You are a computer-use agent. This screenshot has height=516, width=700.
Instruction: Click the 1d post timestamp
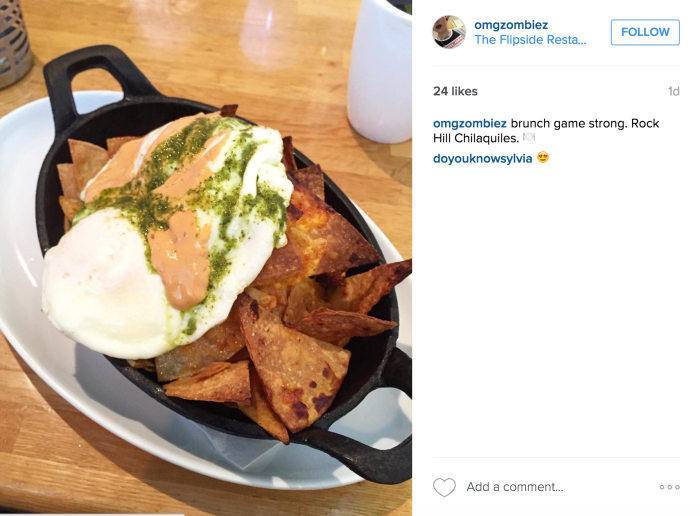(x=673, y=91)
